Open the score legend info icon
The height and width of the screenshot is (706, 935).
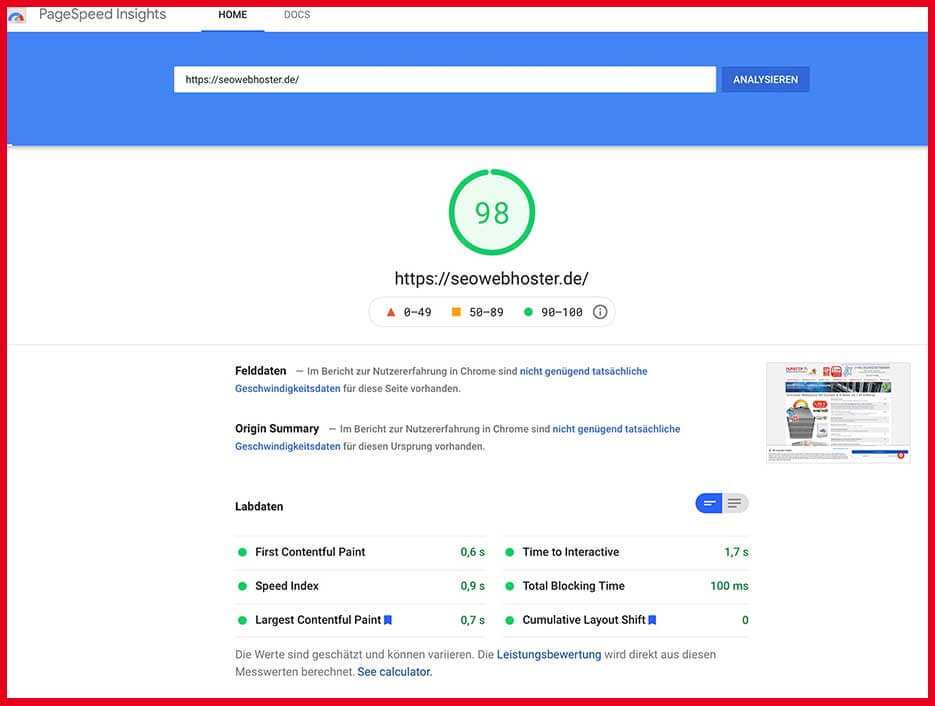click(x=598, y=311)
